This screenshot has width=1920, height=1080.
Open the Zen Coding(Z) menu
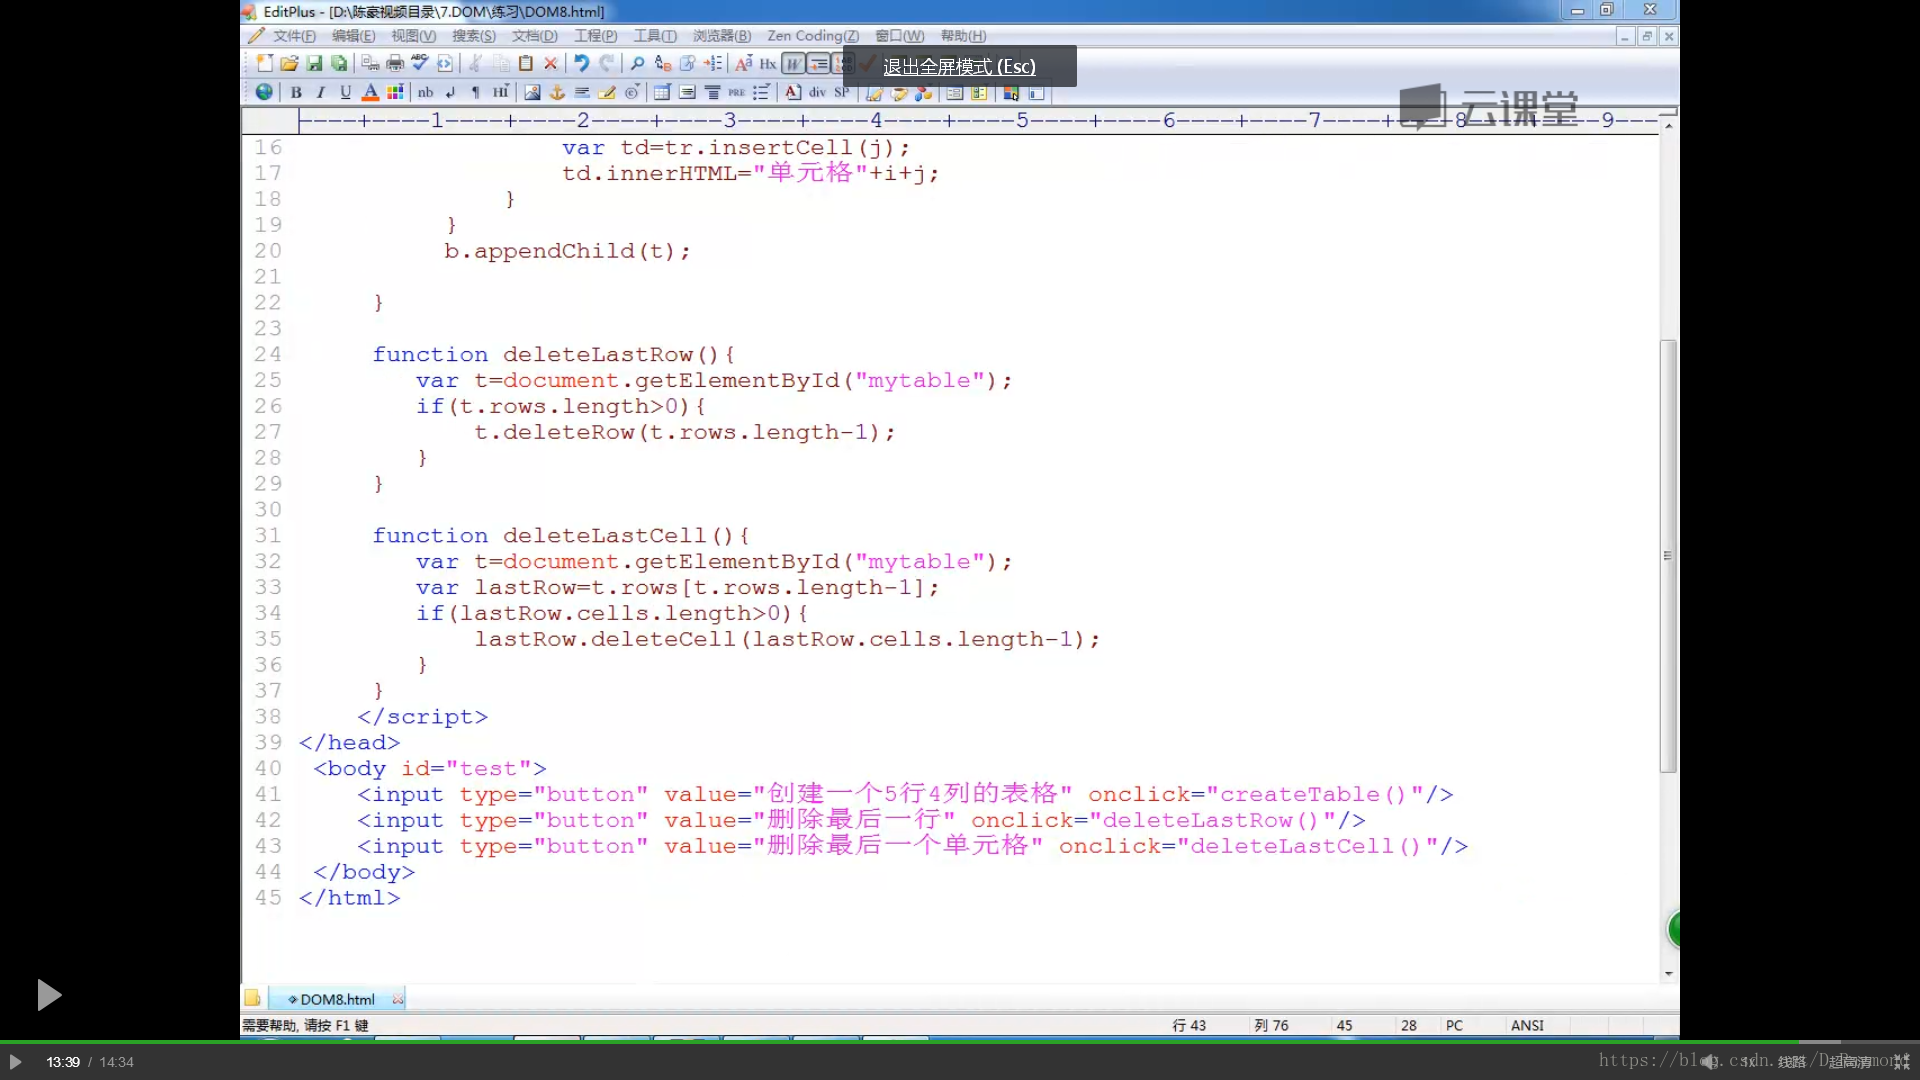click(x=813, y=36)
